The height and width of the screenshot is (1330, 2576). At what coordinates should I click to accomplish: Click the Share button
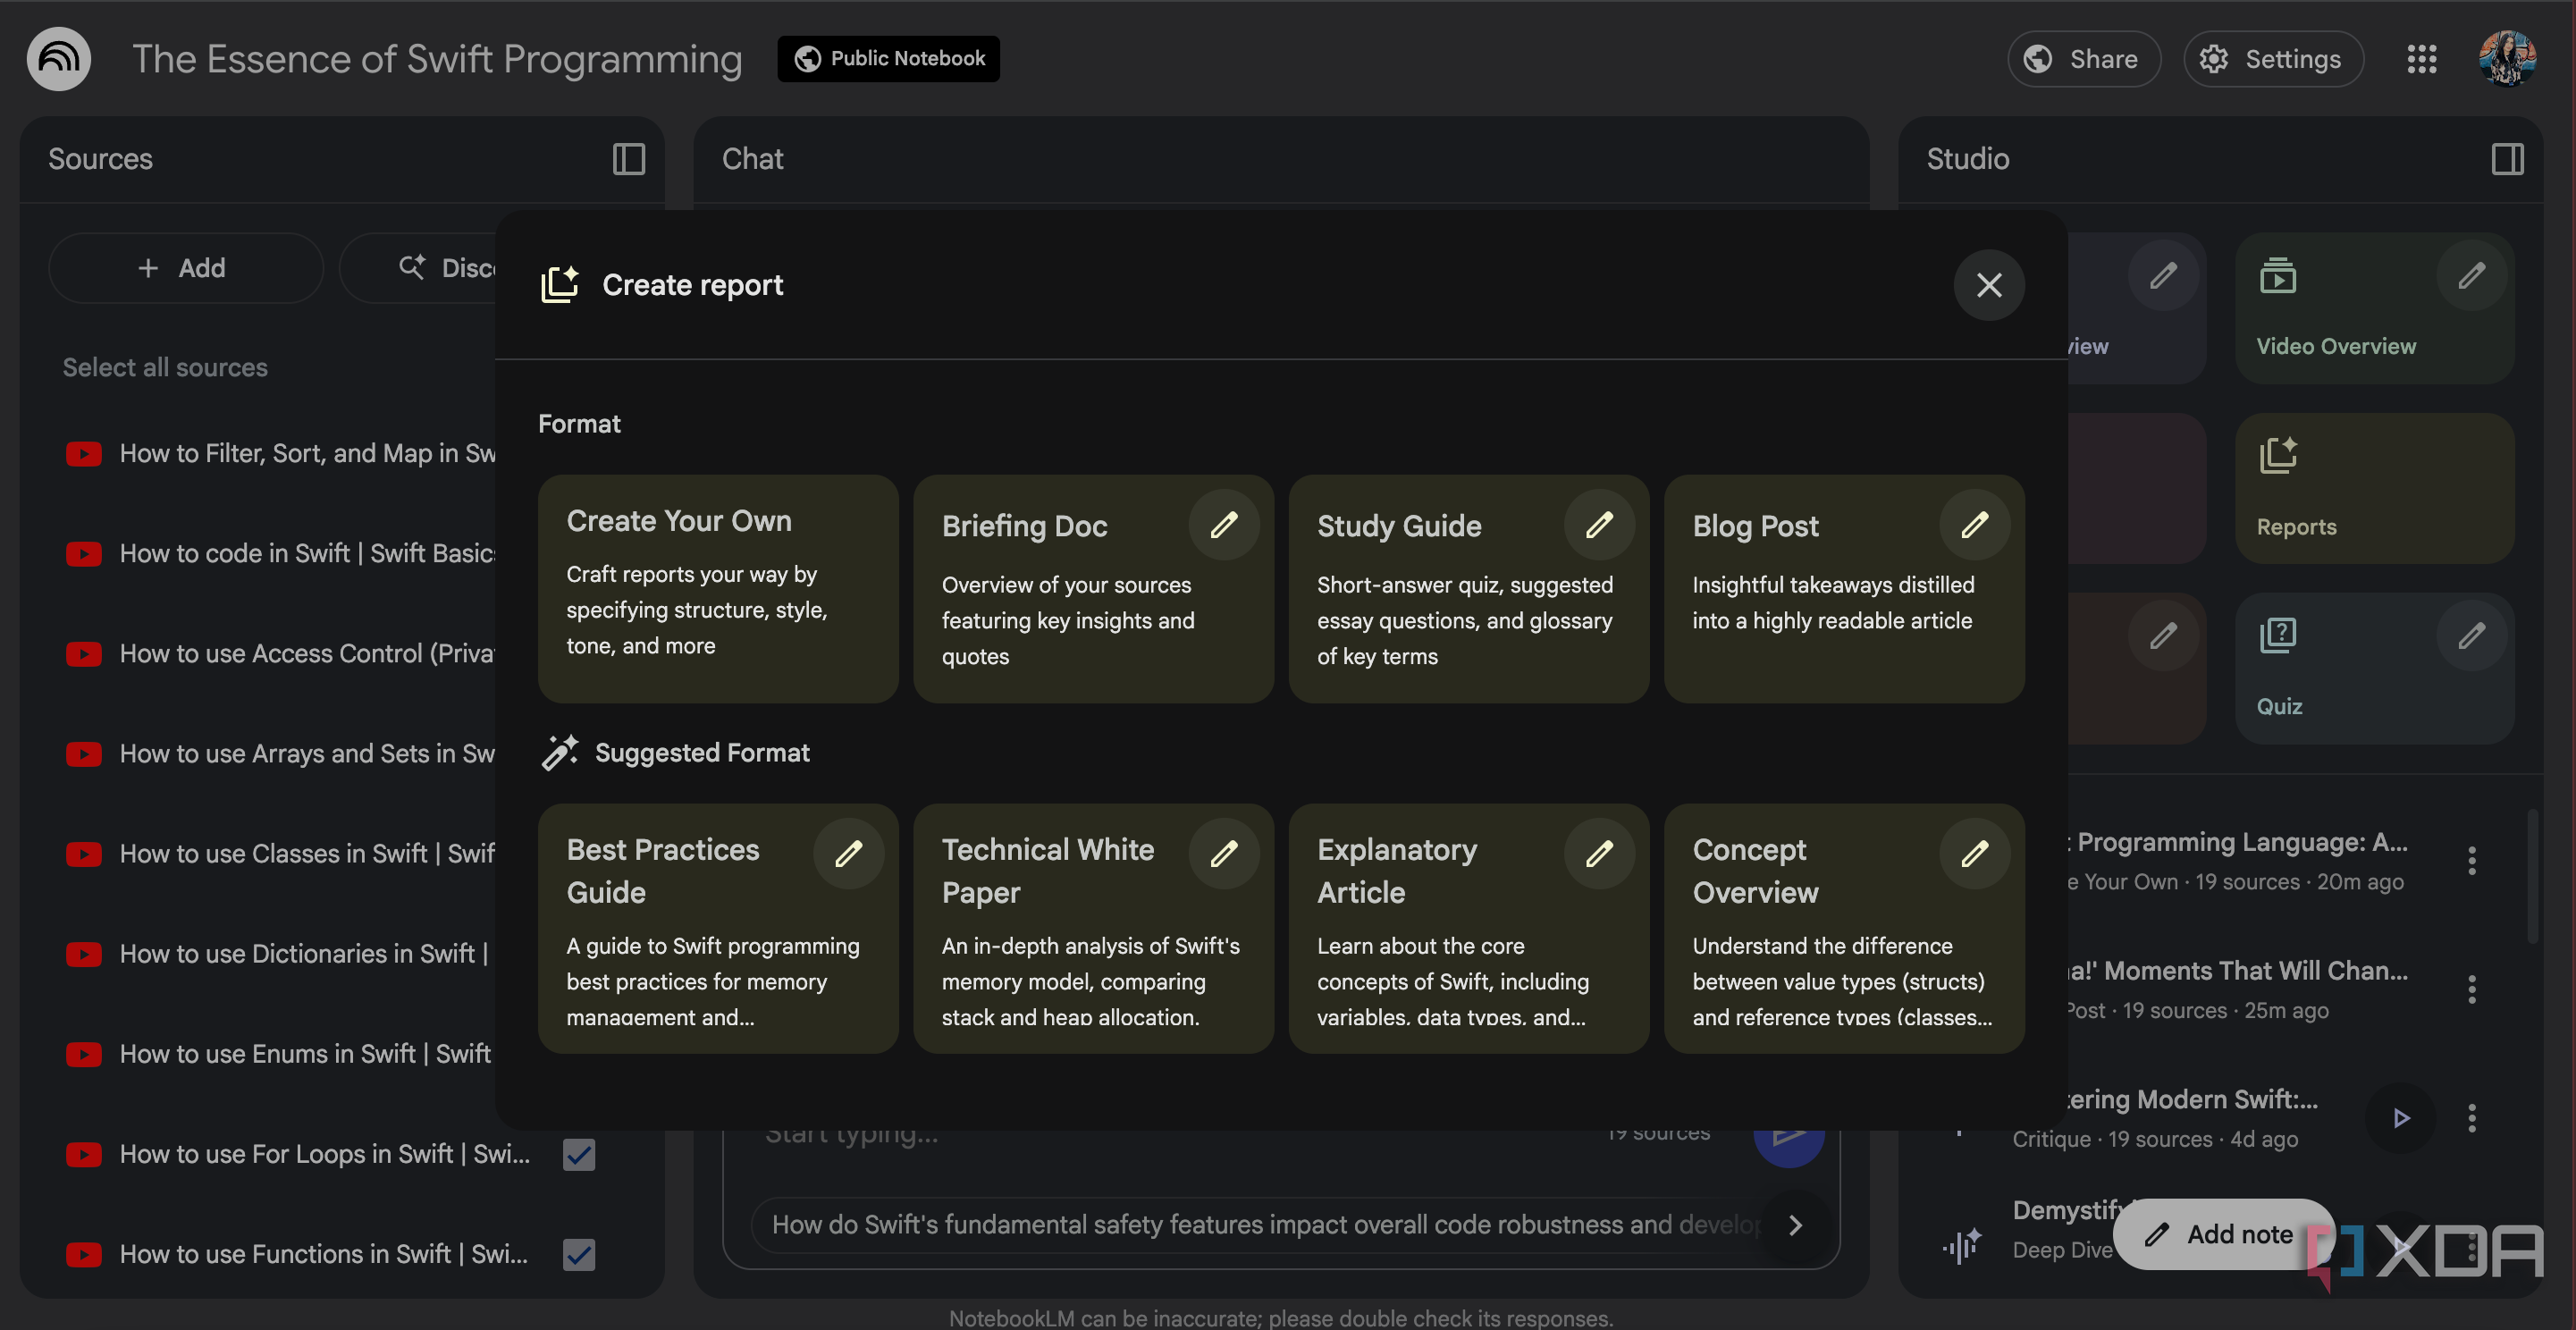[2083, 59]
